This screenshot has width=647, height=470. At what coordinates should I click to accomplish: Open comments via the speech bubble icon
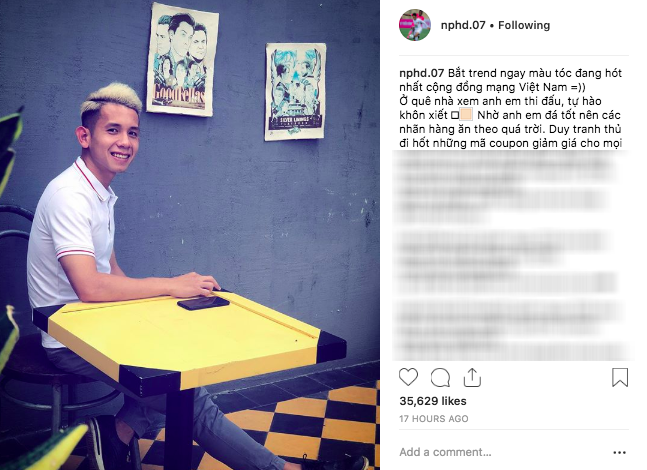coord(440,378)
